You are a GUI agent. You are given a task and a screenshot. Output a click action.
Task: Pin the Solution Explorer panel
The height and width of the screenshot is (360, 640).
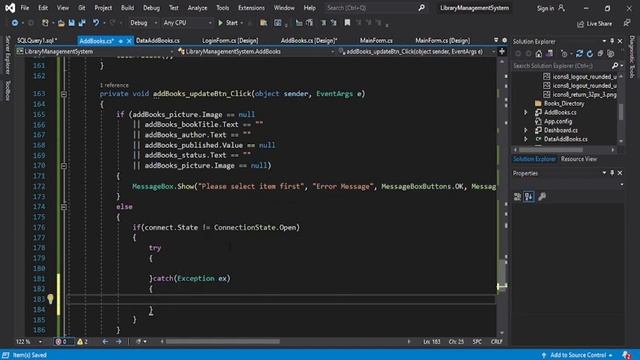point(612,41)
